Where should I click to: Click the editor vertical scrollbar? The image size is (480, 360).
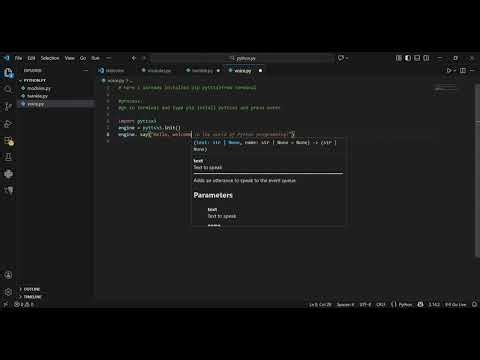(x=478, y=170)
